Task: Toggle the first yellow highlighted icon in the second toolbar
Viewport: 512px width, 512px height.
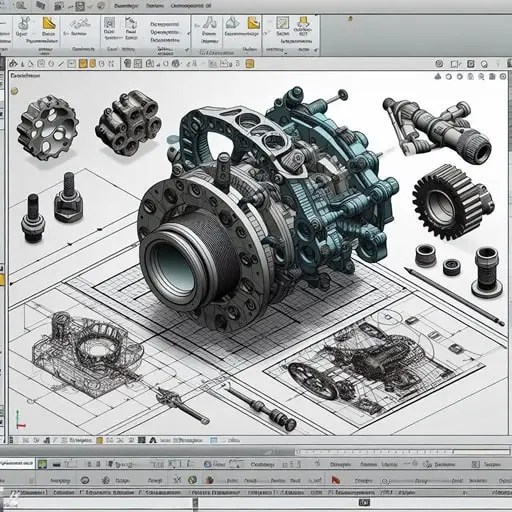Action: 83,63
